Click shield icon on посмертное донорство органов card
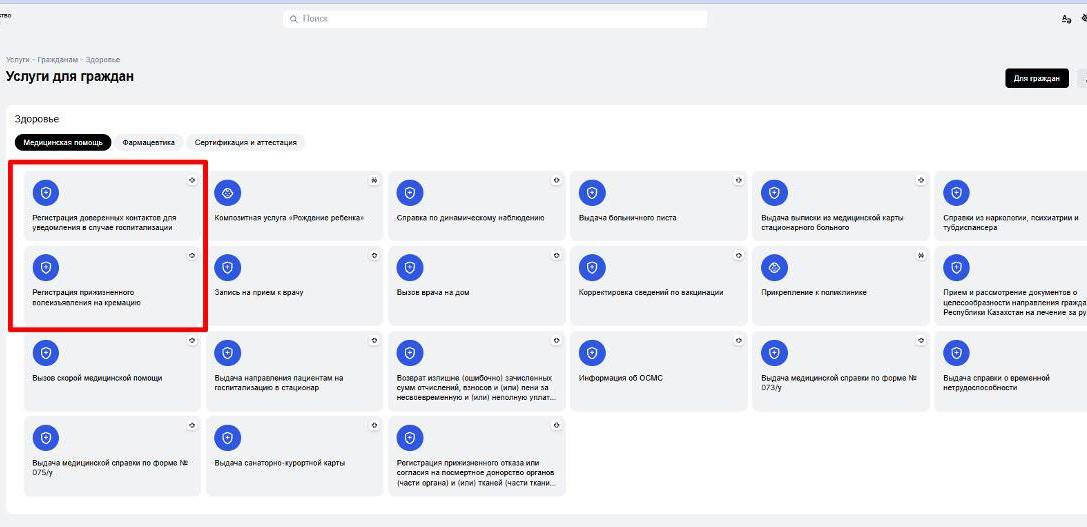 click(x=410, y=438)
